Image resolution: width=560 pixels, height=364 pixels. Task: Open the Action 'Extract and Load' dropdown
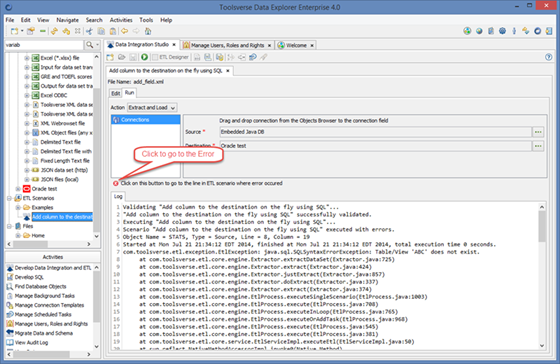coord(152,108)
